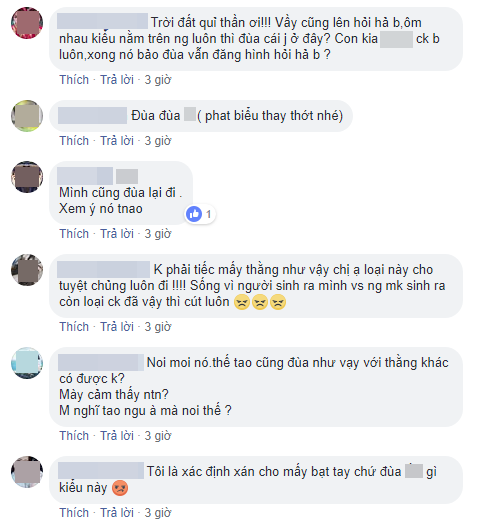Like the 'K phải tiếc mấy thằng' comment
The height and width of the screenshot is (528, 498).
tap(74, 327)
